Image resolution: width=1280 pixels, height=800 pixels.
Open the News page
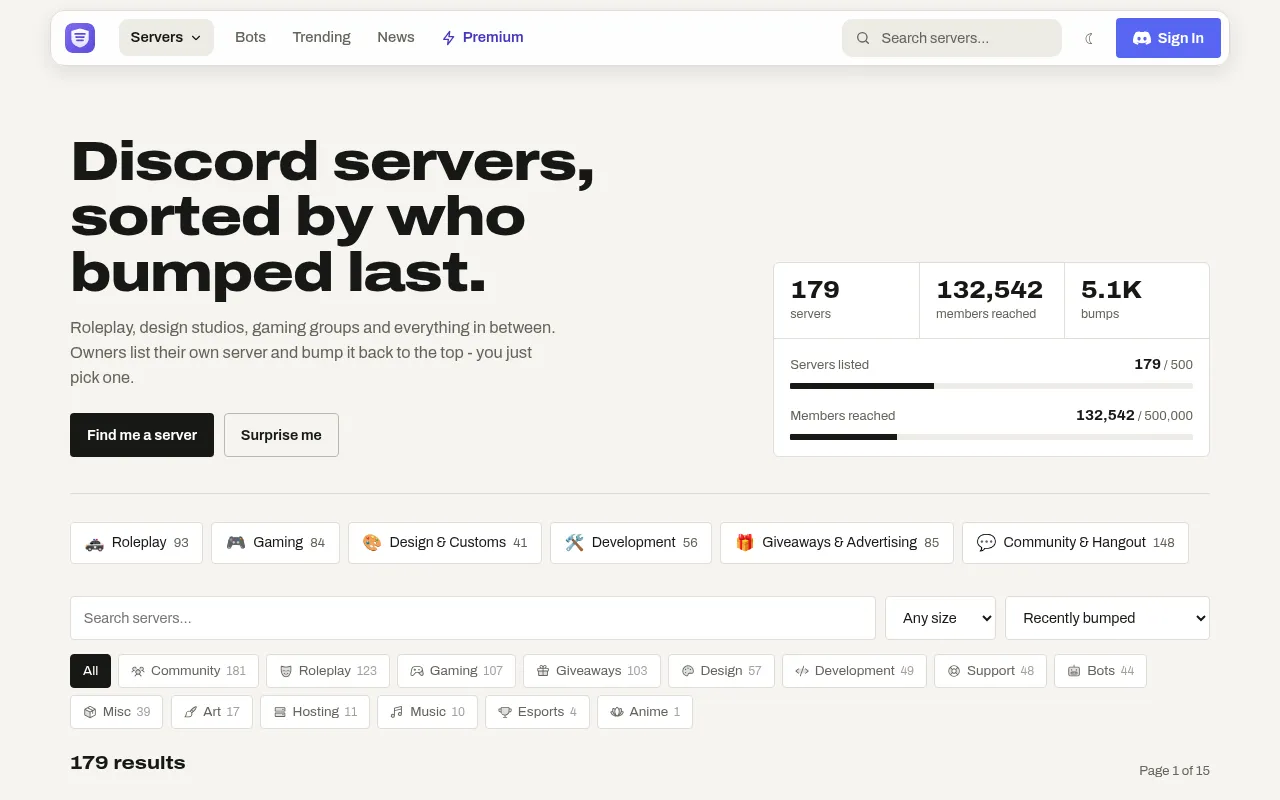pyautogui.click(x=395, y=37)
